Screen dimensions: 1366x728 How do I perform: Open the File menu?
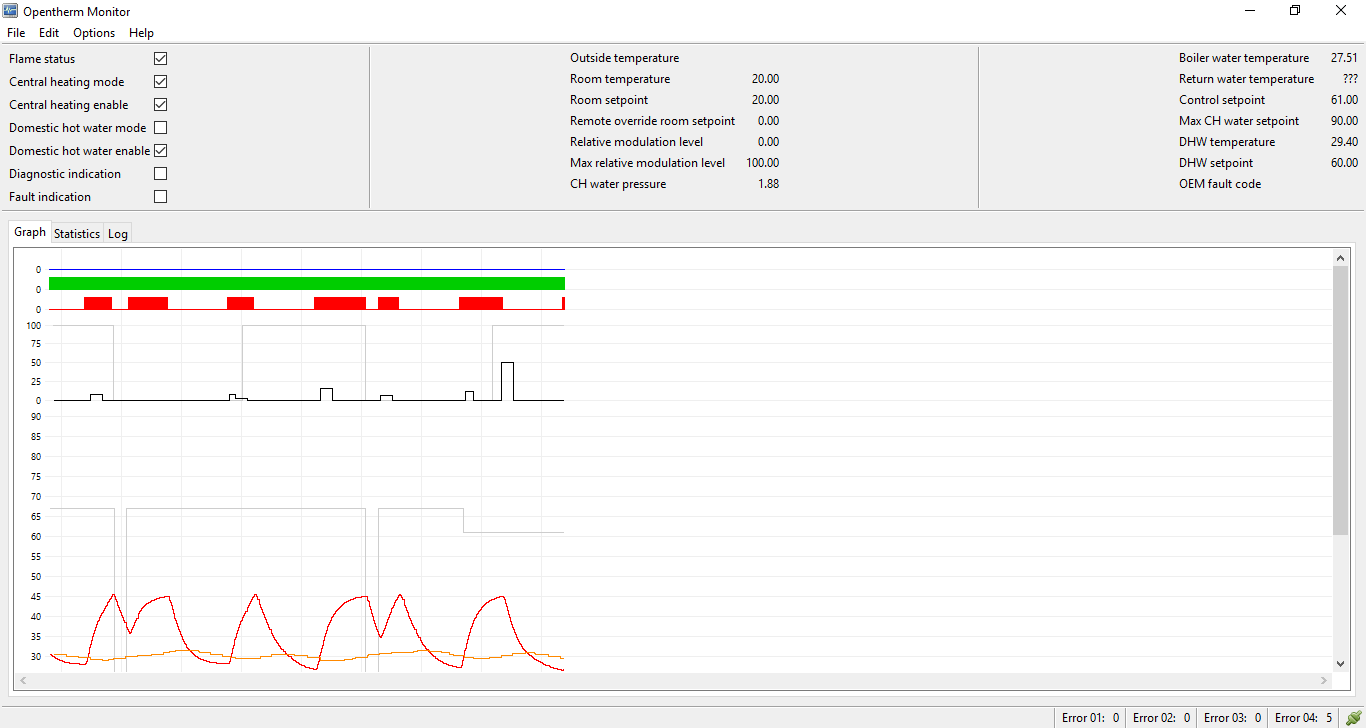pyautogui.click(x=16, y=33)
